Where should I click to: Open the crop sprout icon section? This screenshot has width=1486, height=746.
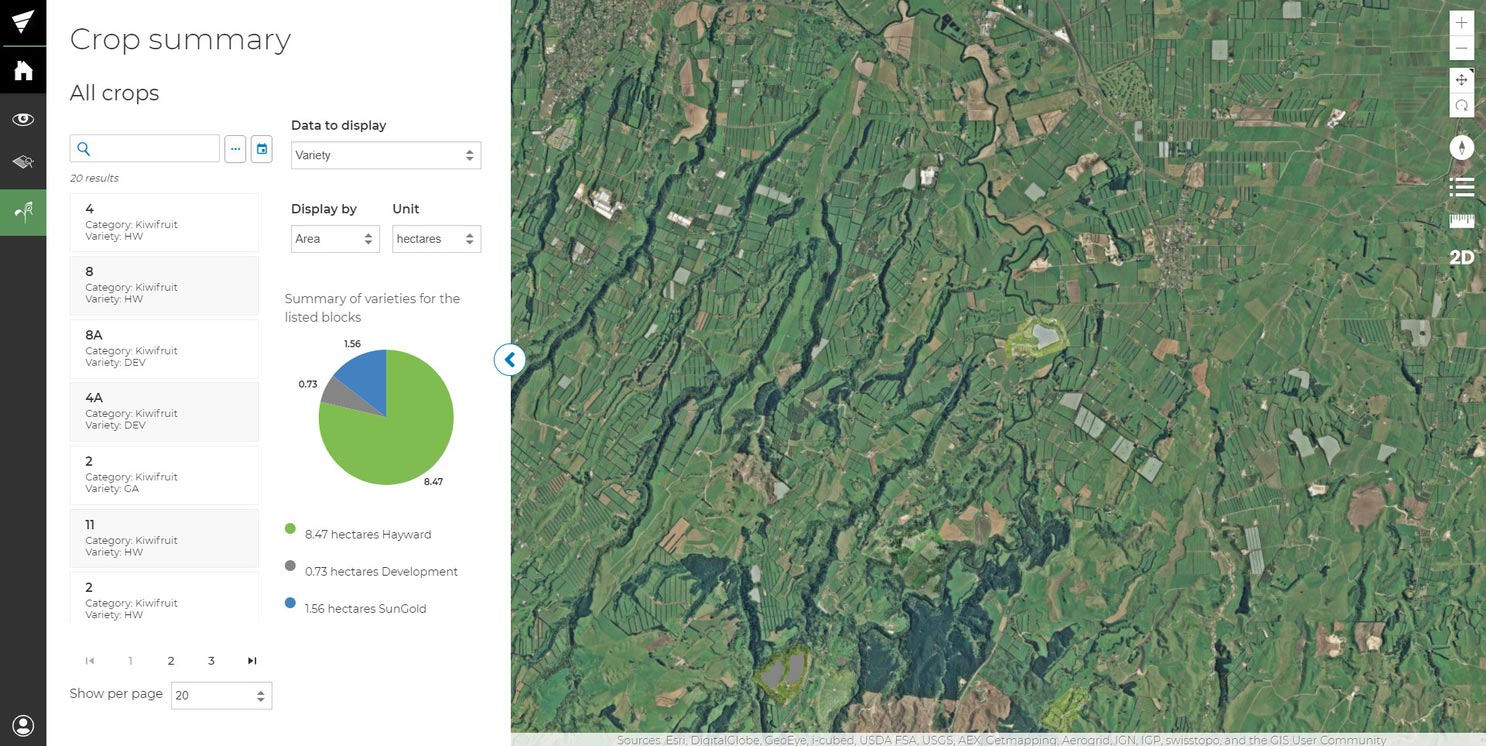[23, 211]
